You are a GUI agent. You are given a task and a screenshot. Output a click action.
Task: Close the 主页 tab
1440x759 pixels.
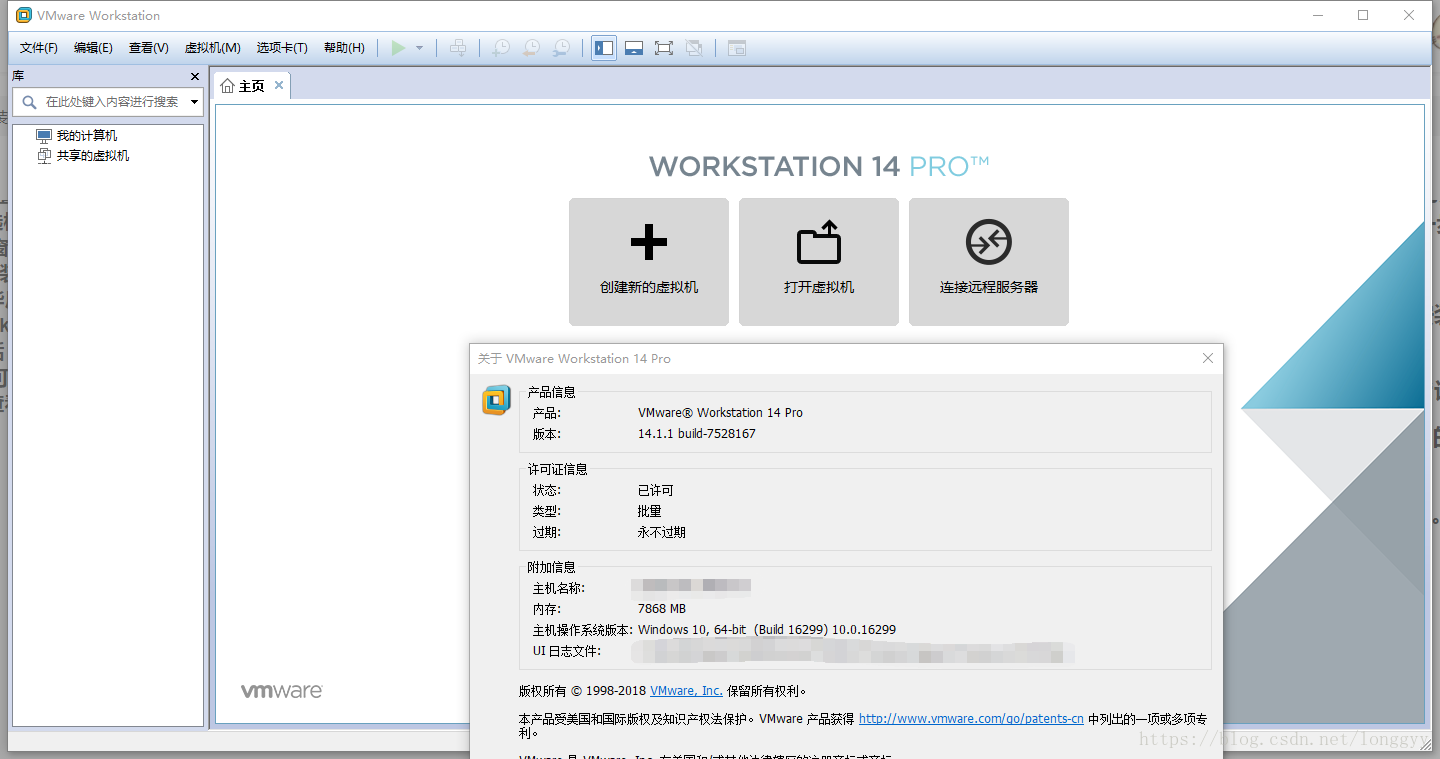[279, 85]
